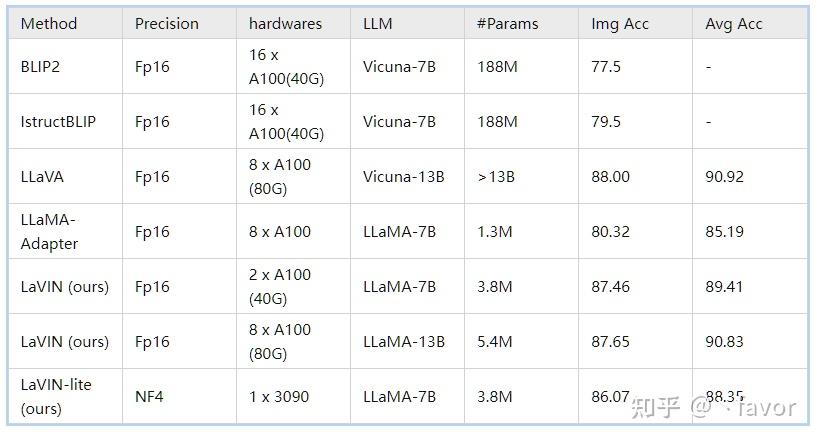Select the LLaMA-13B LLM cell

coord(404,342)
